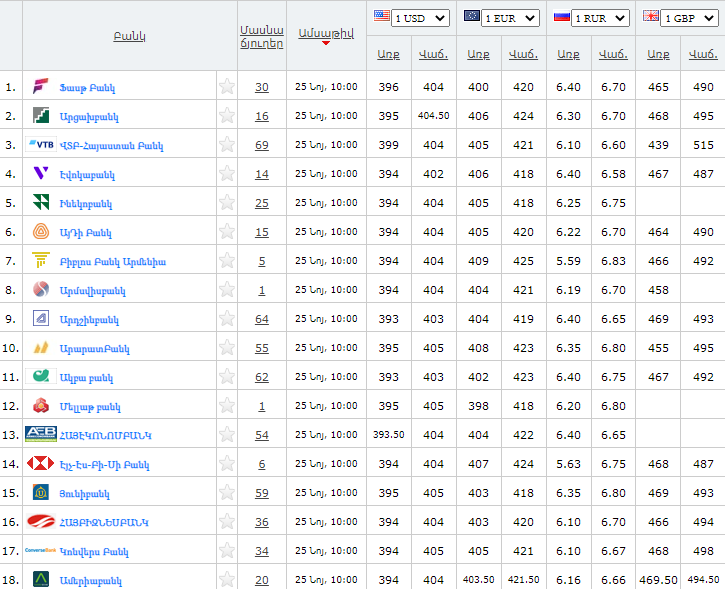
Task: Click the VTB bank logo
Action: click(40, 145)
